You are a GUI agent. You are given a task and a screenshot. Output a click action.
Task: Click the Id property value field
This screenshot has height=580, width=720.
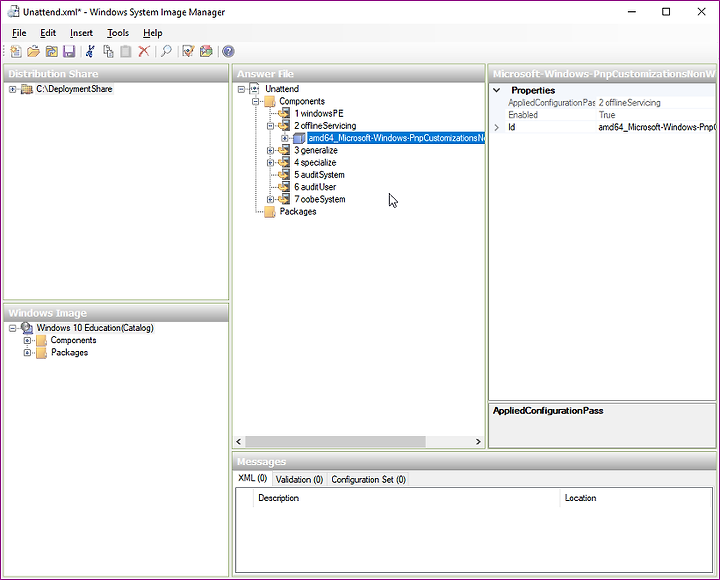pos(656,127)
